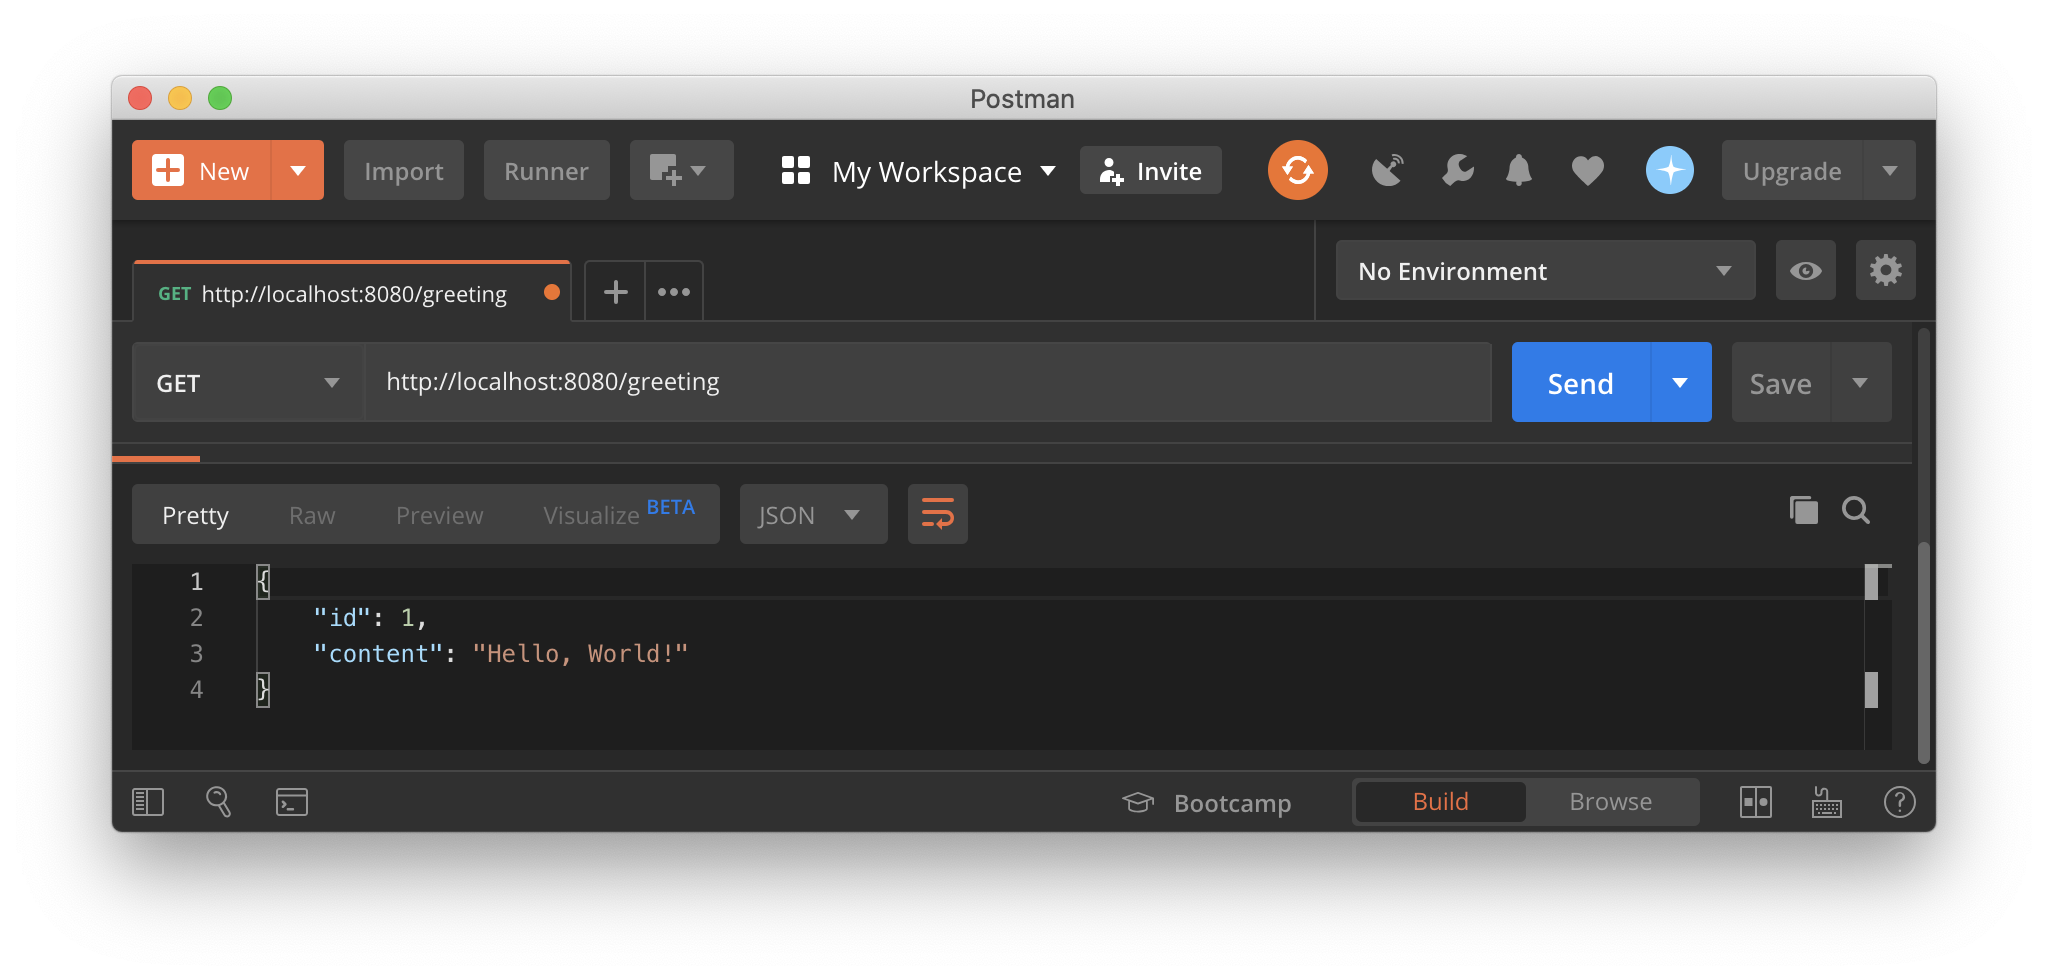Open the New button dropdown arrow
The image size is (2048, 980).
coord(298,171)
